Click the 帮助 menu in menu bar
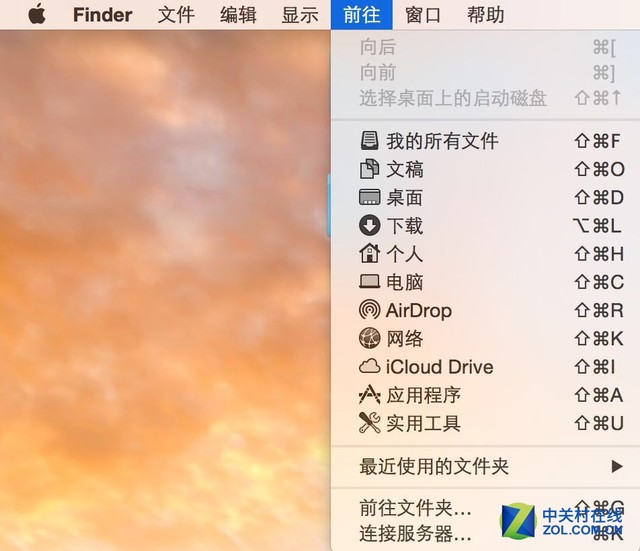 click(x=486, y=15)
